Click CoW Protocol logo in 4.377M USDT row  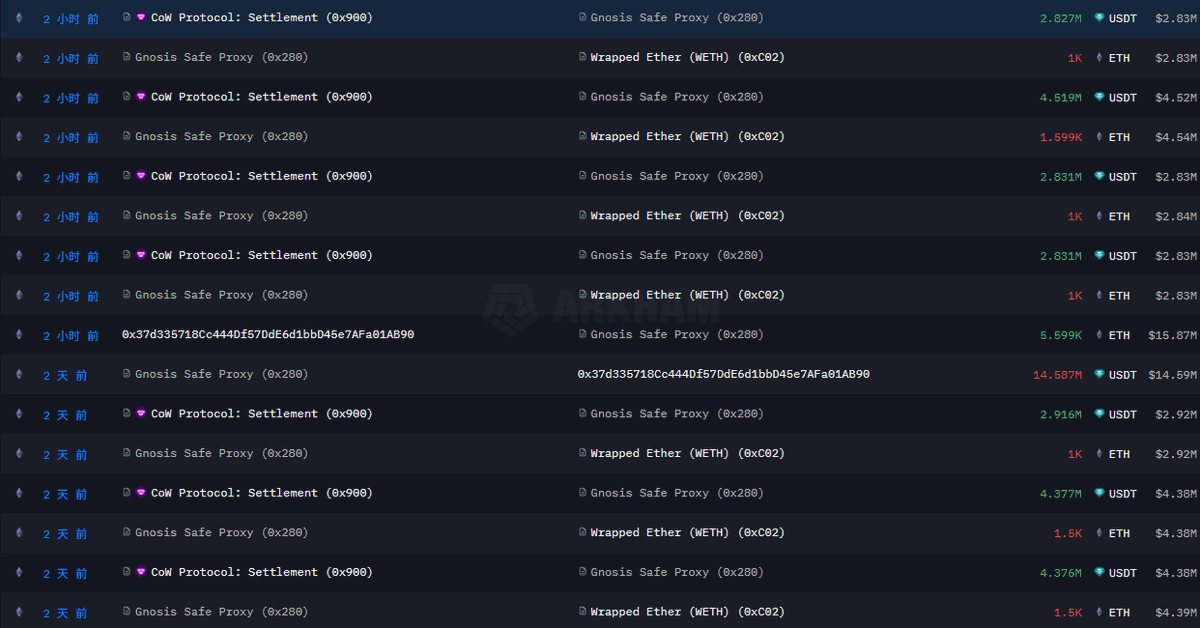(x=141, y=493)
